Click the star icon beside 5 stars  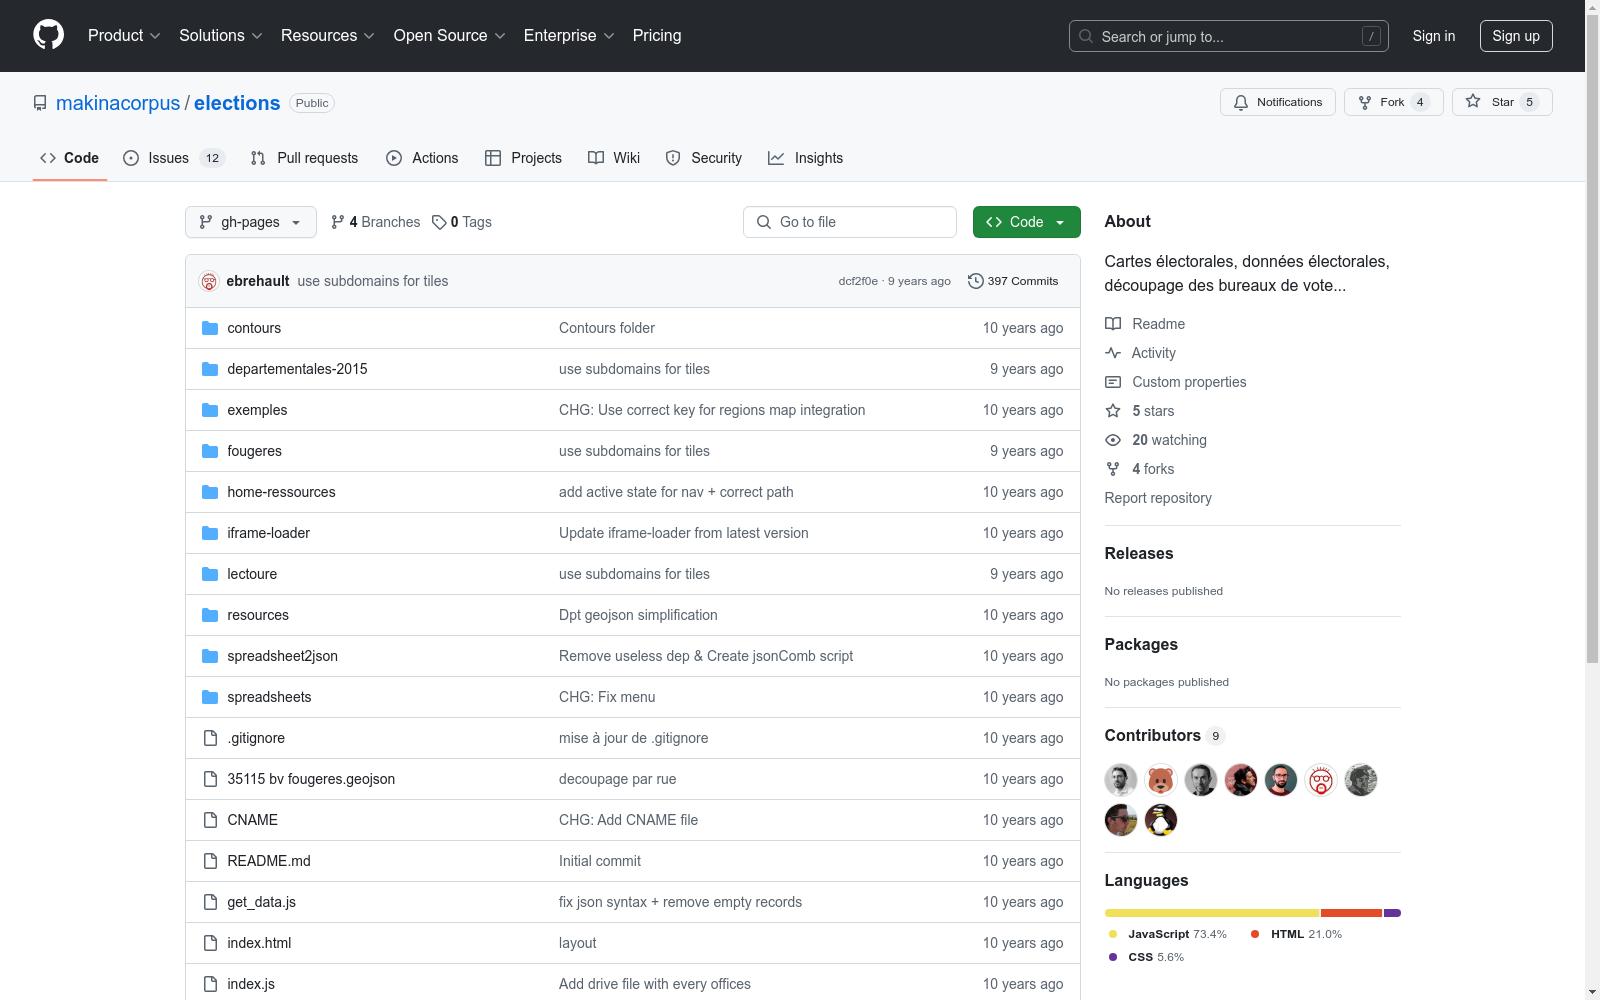[x=1113, y=411]
